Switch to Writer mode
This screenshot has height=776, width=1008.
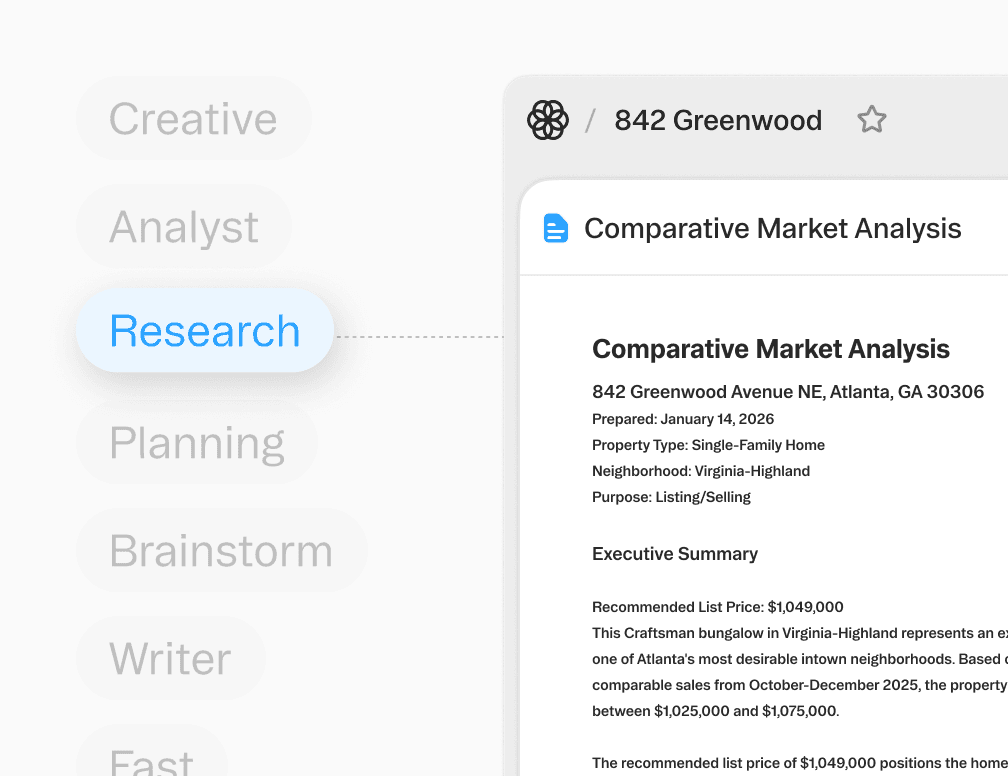(170, 658)
